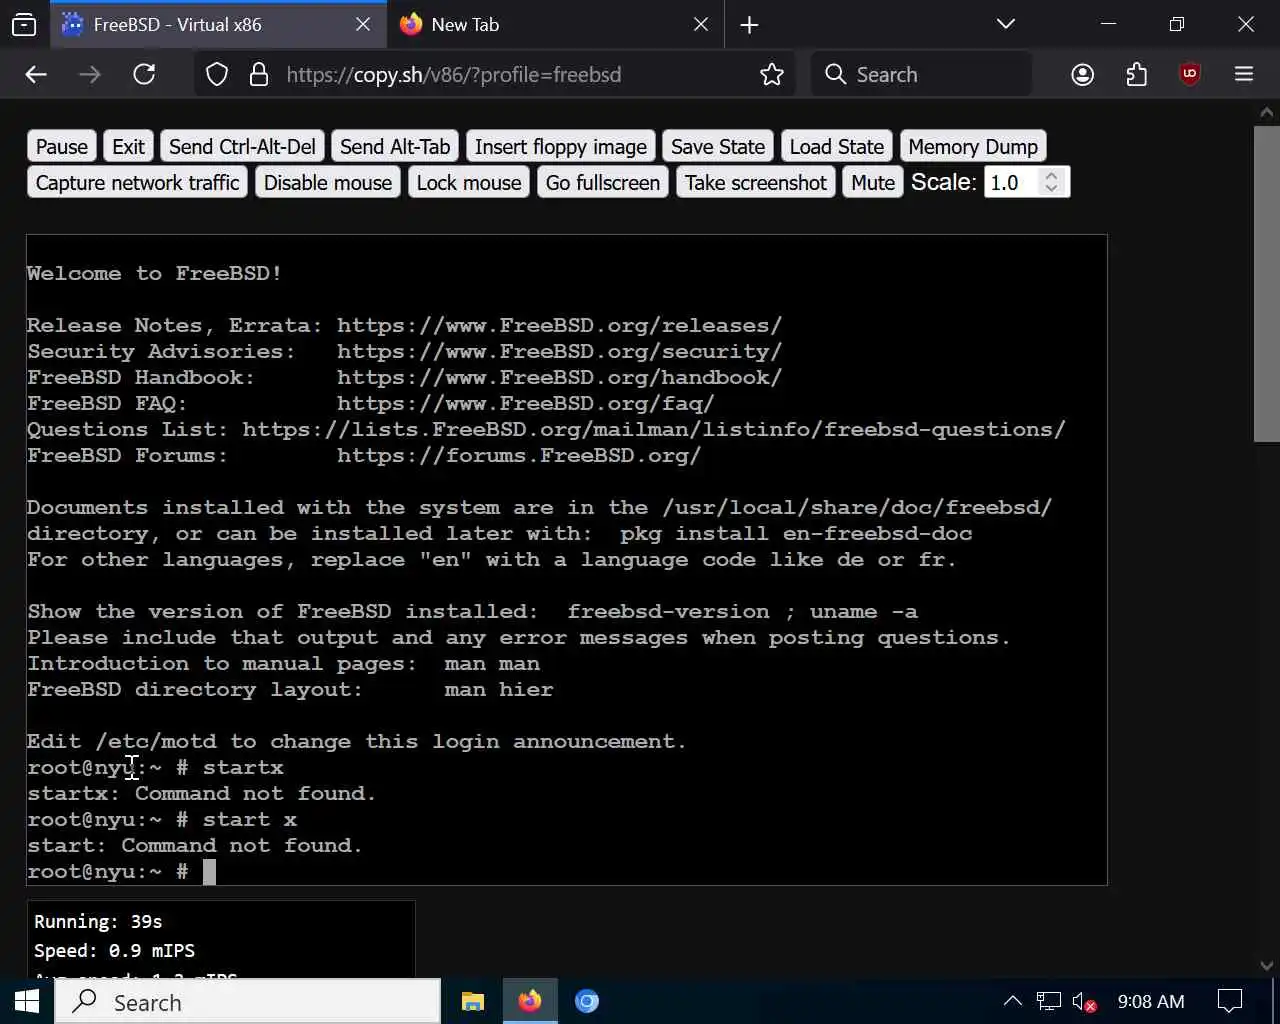
Task: Click the Windows taskbar Search box
Action: (247, 1002)
